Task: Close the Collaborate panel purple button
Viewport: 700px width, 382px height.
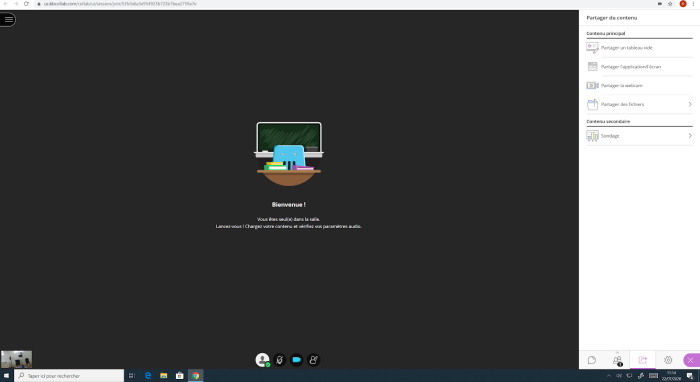Action: point(691,360)
